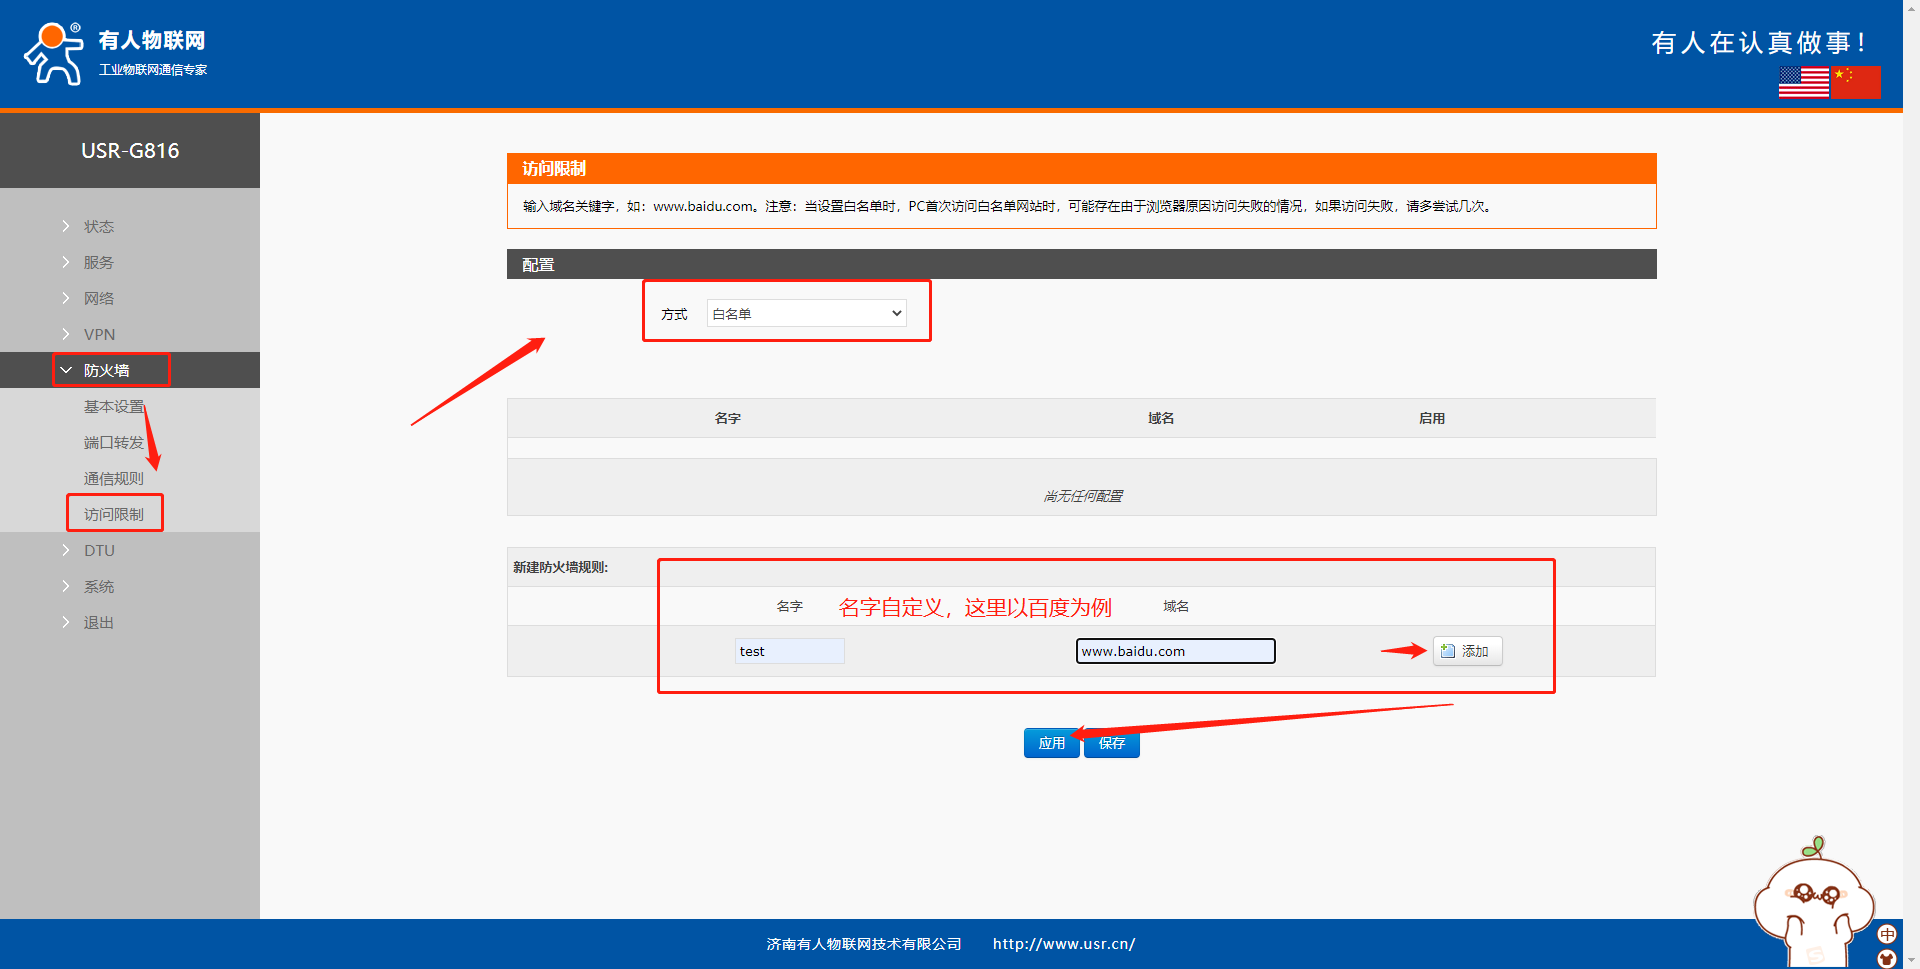1920x969 pixels.
Task: Open the 基本设置 firewall page
Action: click(114, 406)
